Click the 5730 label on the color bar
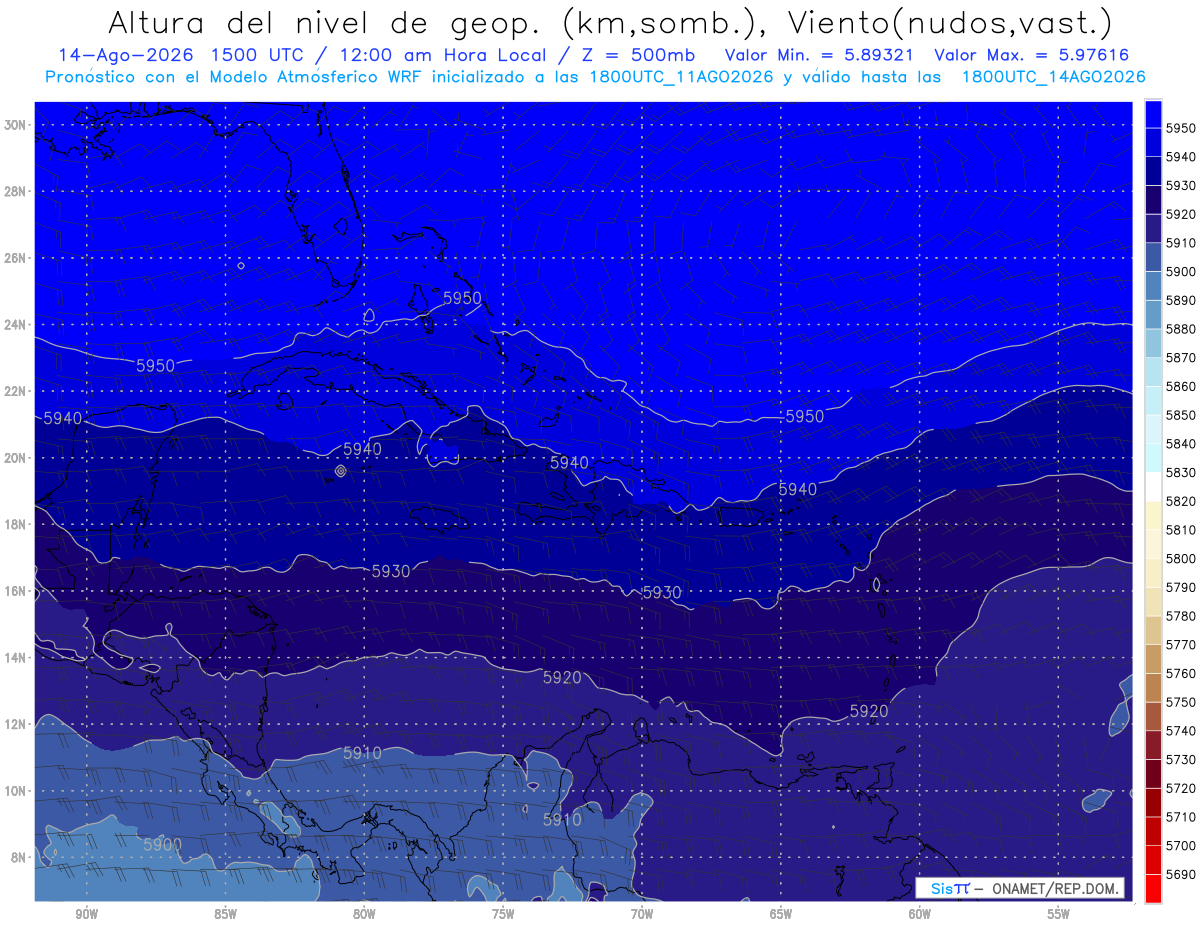The width and height of the screenshot is (1200, 927). 1181,759
